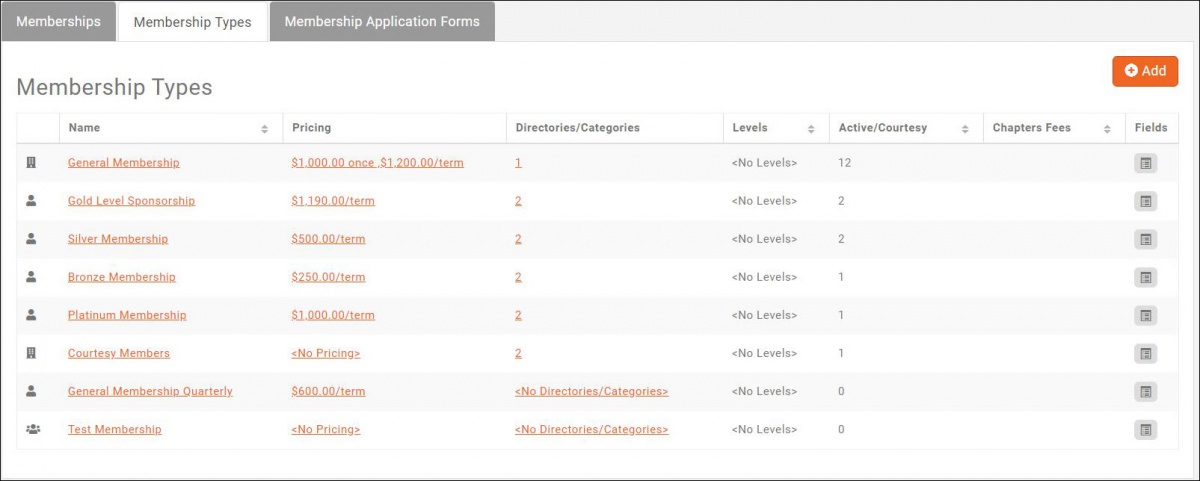Open the Silver Membership link

click(x=118, y=238)
